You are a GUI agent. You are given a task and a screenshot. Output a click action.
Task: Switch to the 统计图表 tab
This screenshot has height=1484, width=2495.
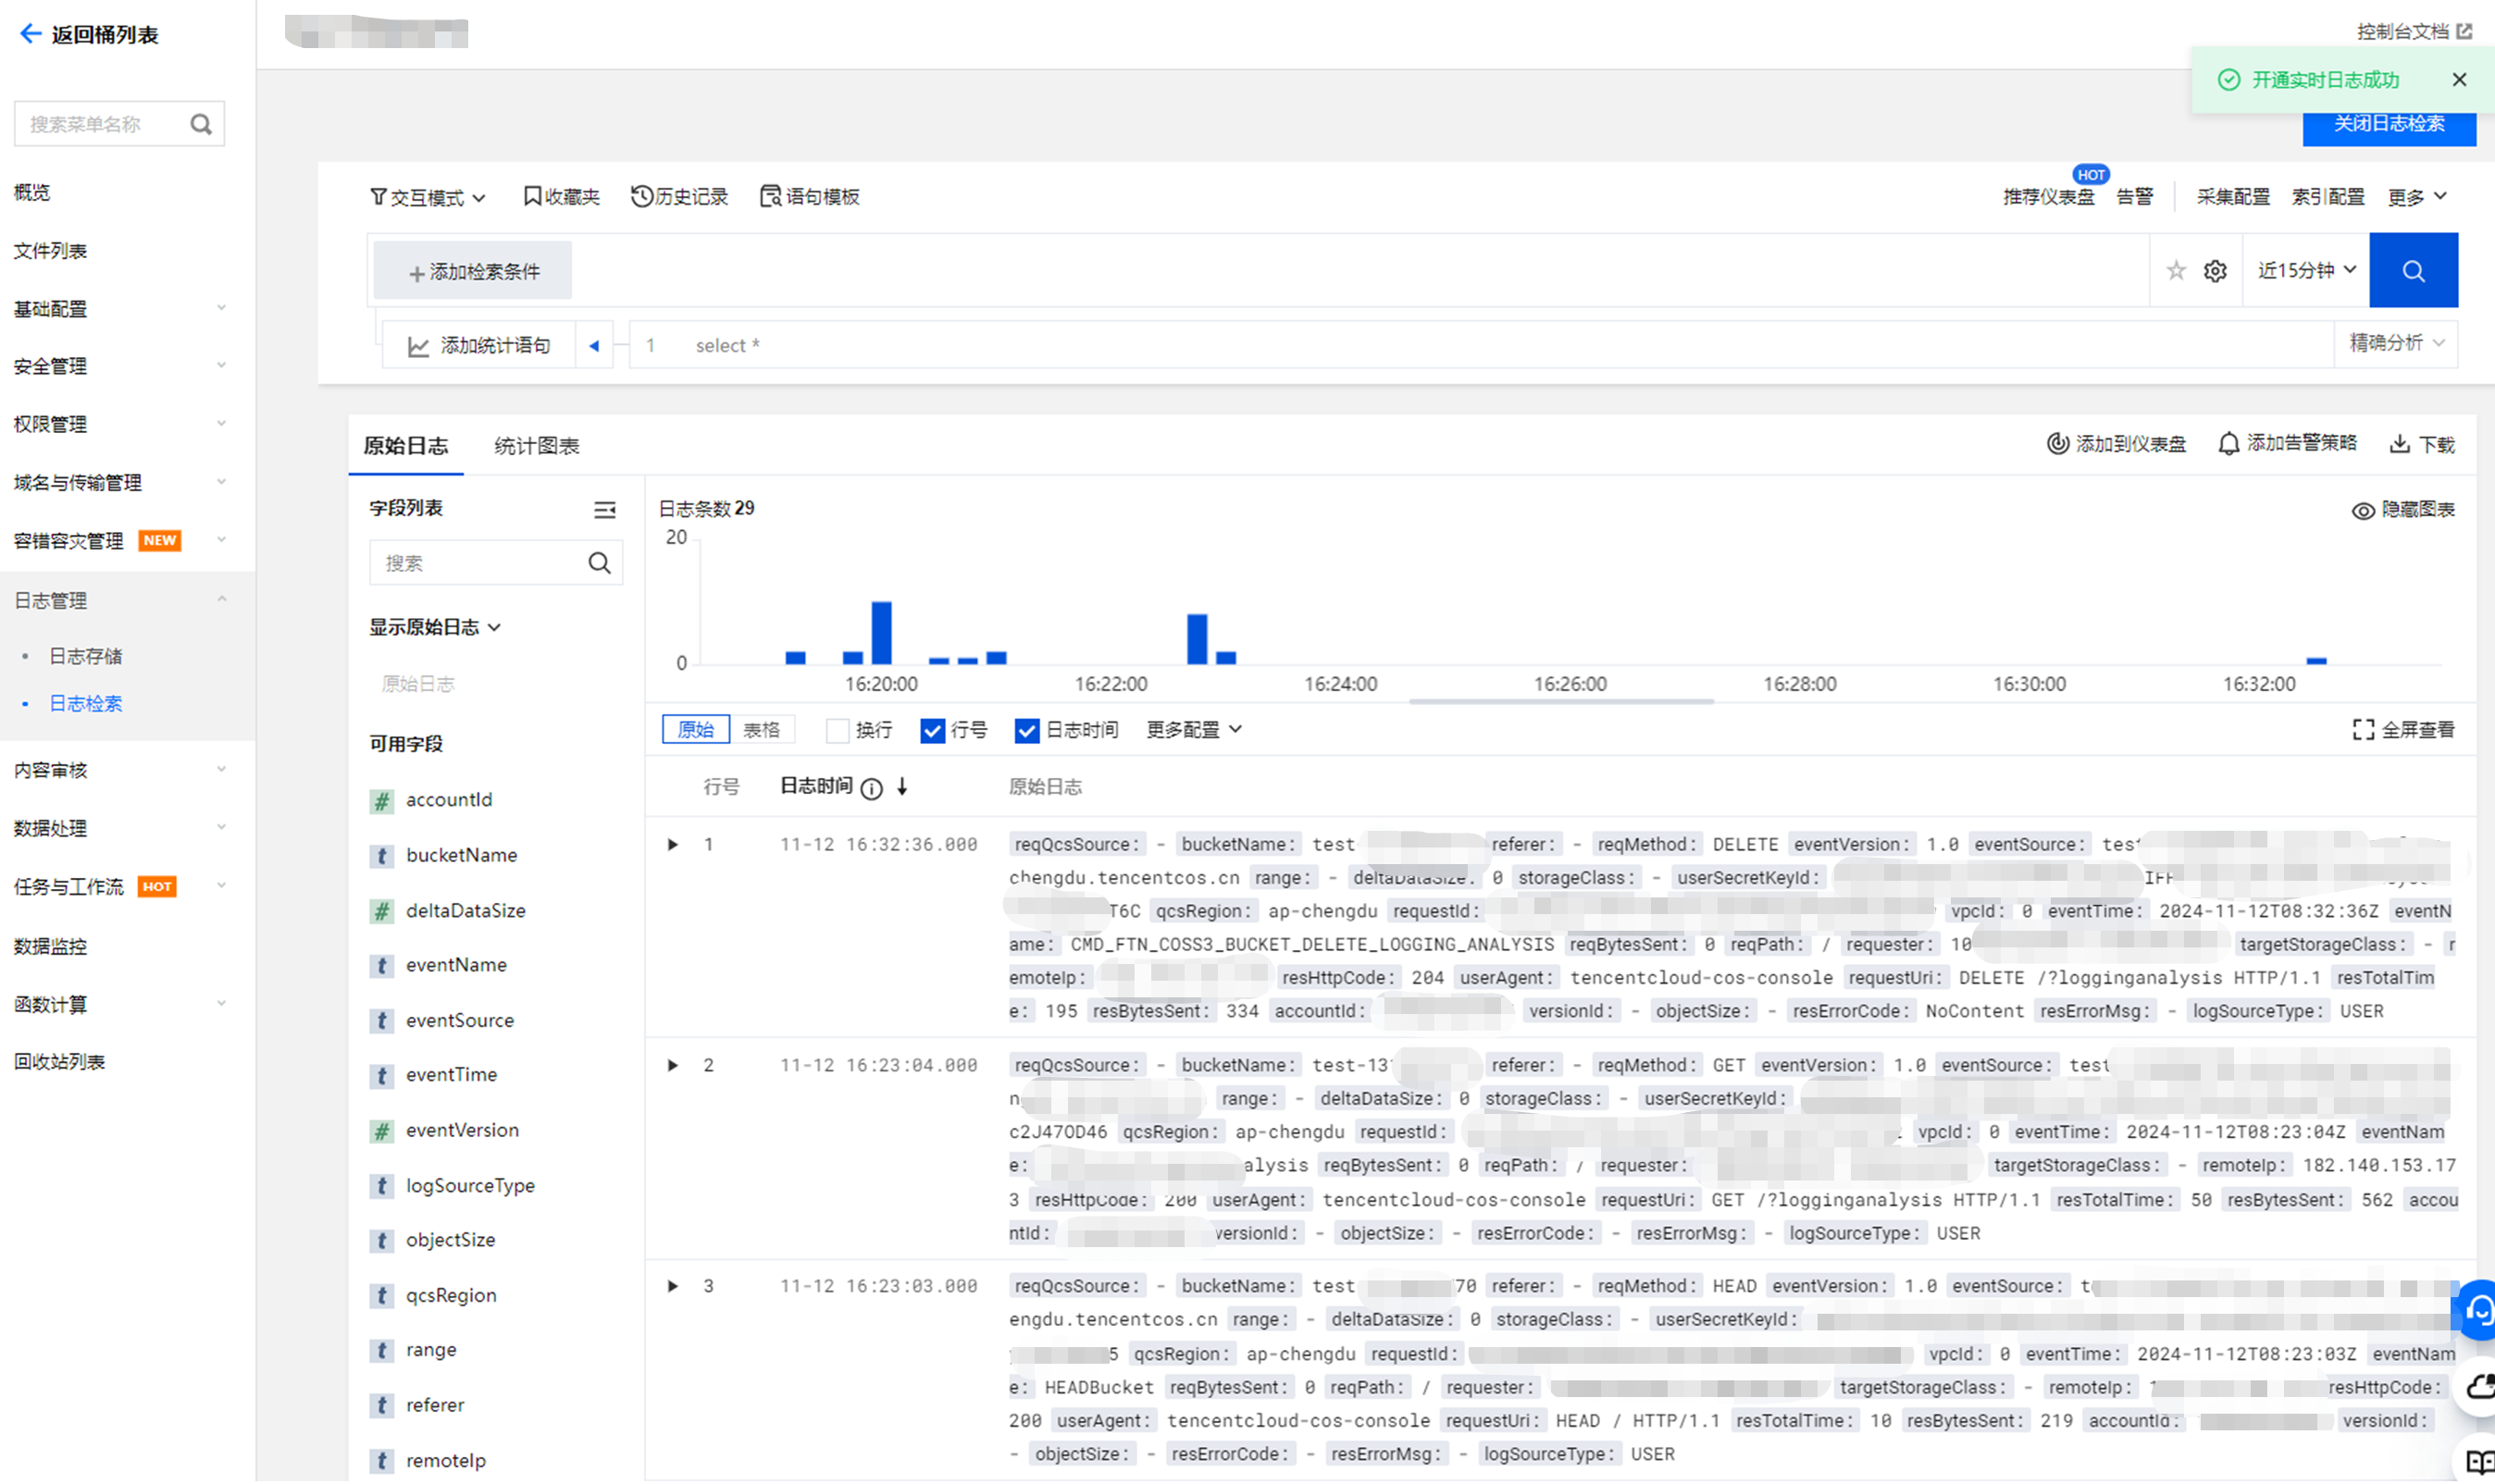pyautogui.click(x=536, y=446)
